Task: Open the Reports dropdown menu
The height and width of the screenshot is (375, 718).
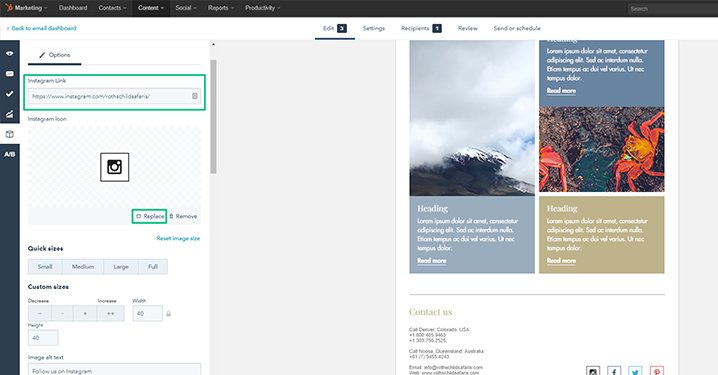Action: pyautogui.click(x=221, y=8)
